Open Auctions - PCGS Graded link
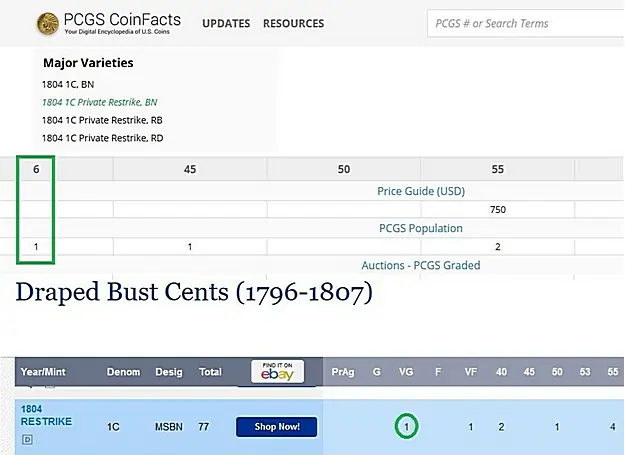Screen dimensions: 625x455 pos(420,265)
